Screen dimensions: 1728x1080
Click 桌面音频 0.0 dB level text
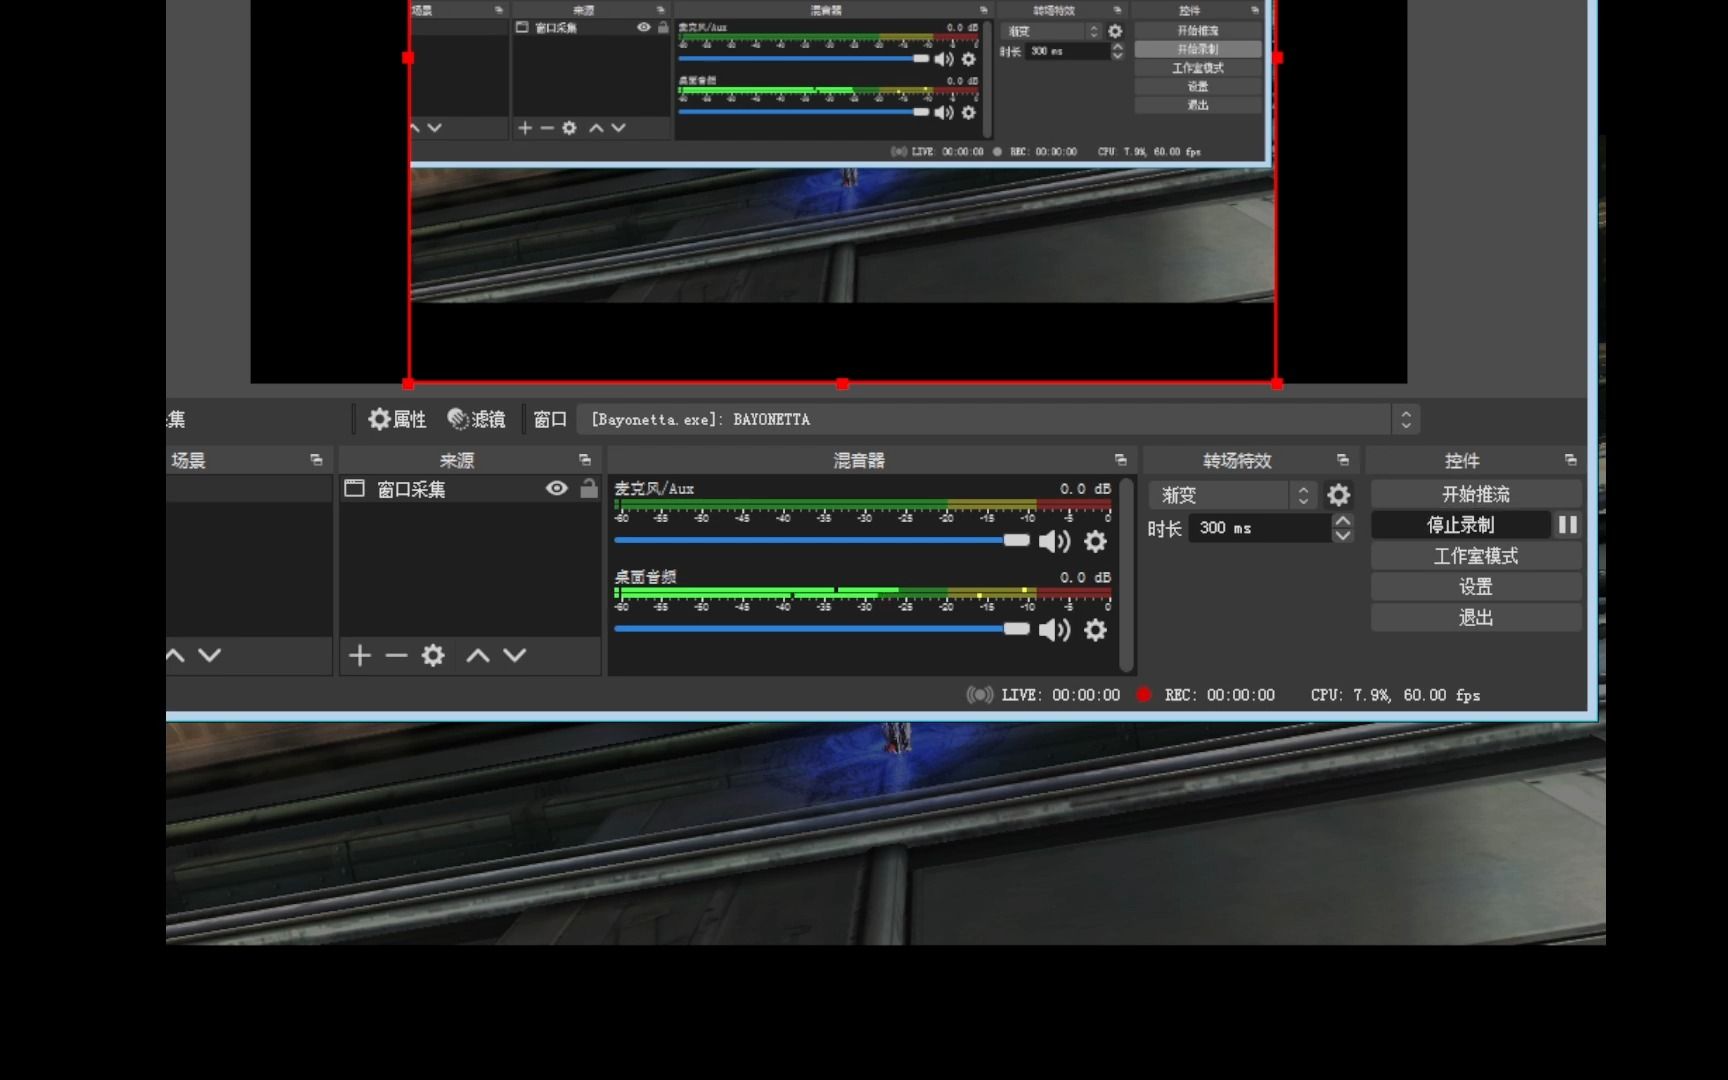(1085, 577)
